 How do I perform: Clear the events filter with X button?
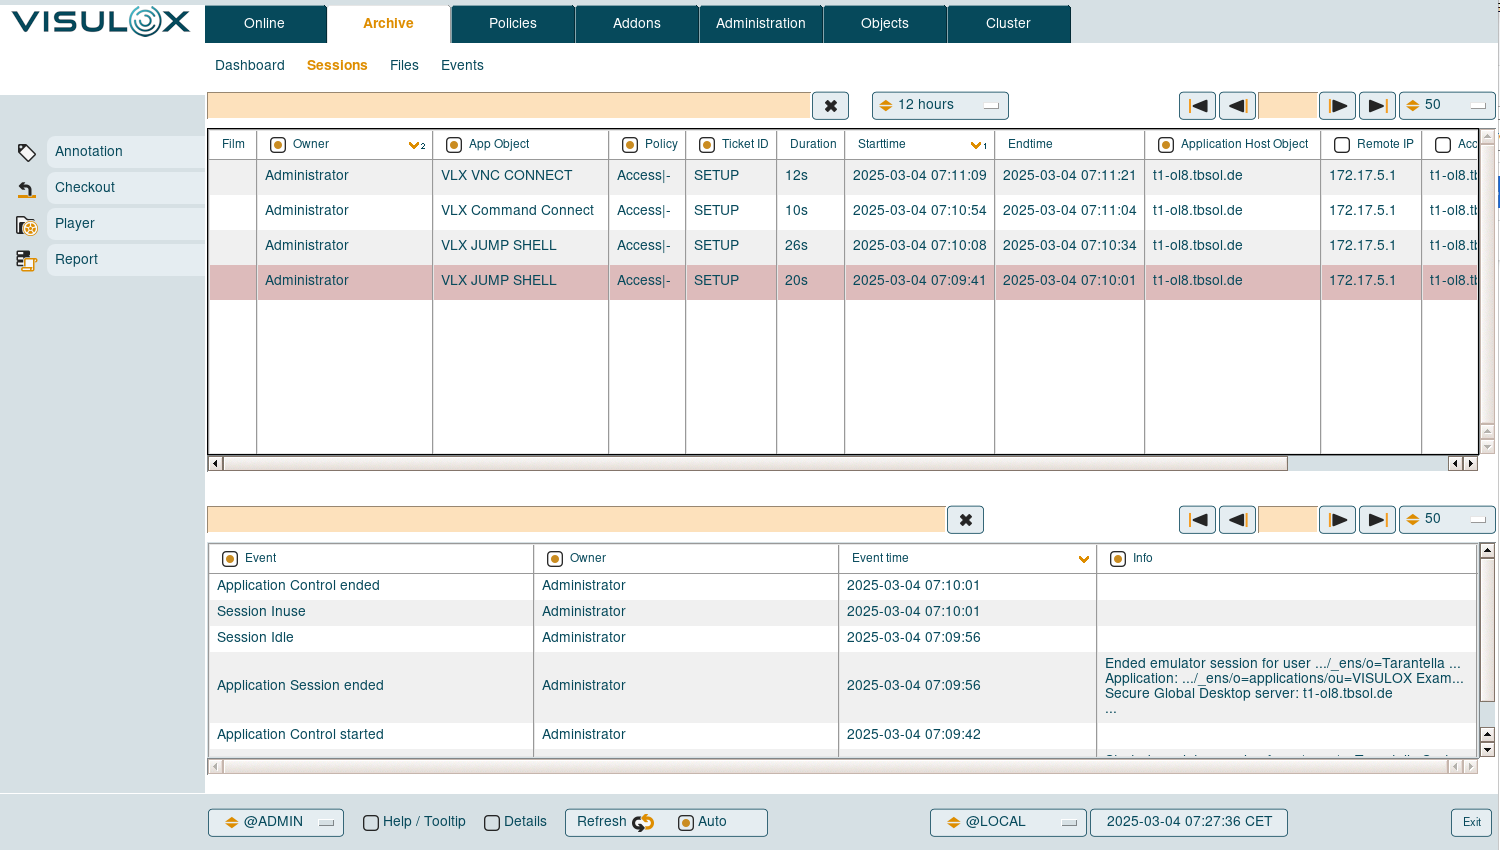(965, 520)
